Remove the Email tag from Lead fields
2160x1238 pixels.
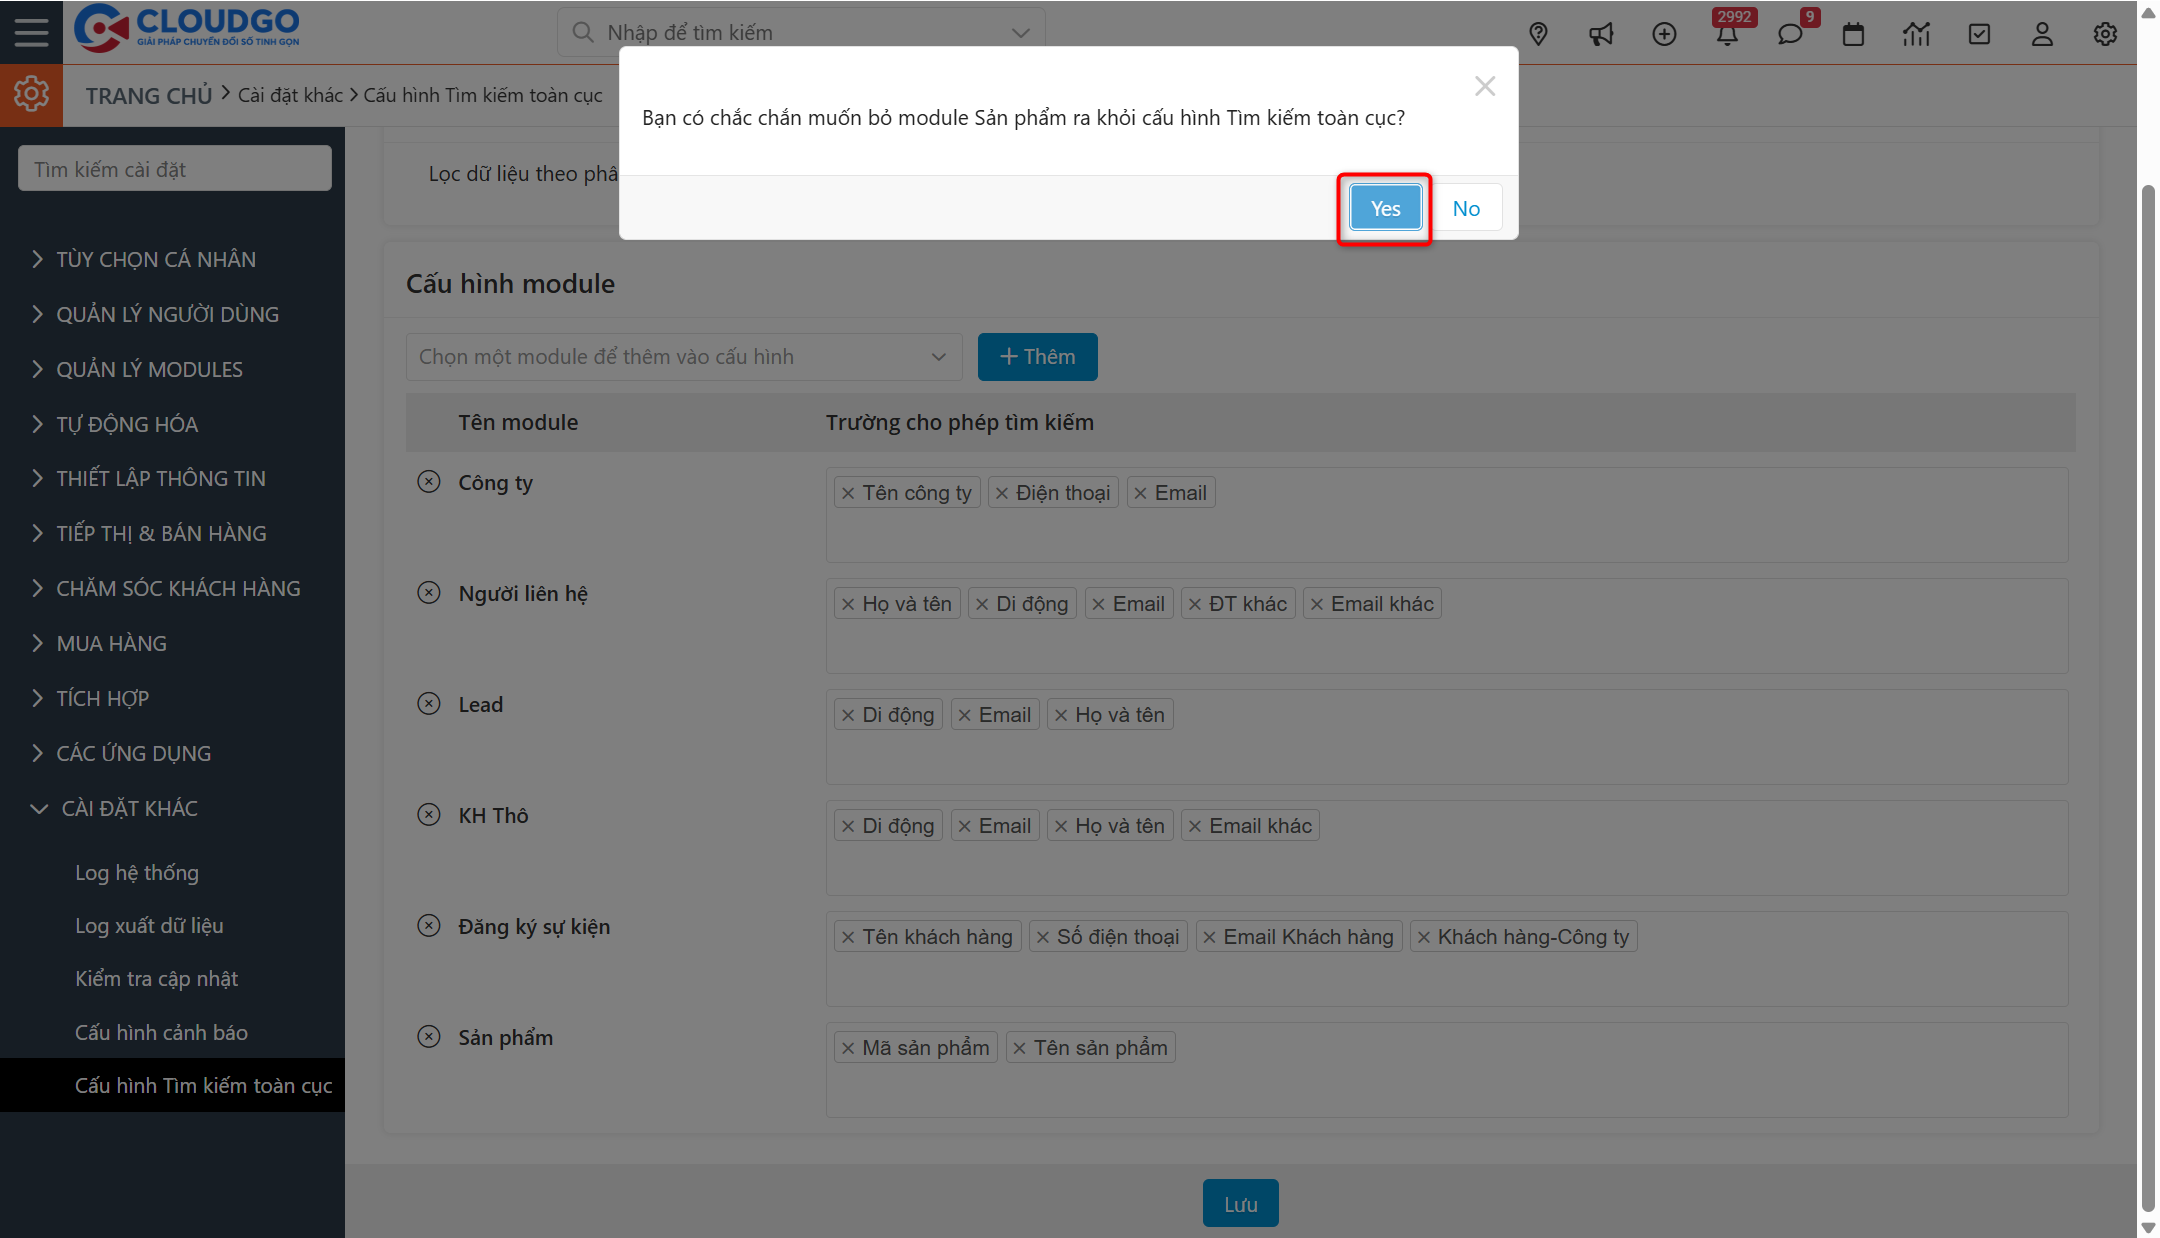click(x=963, y=714)
